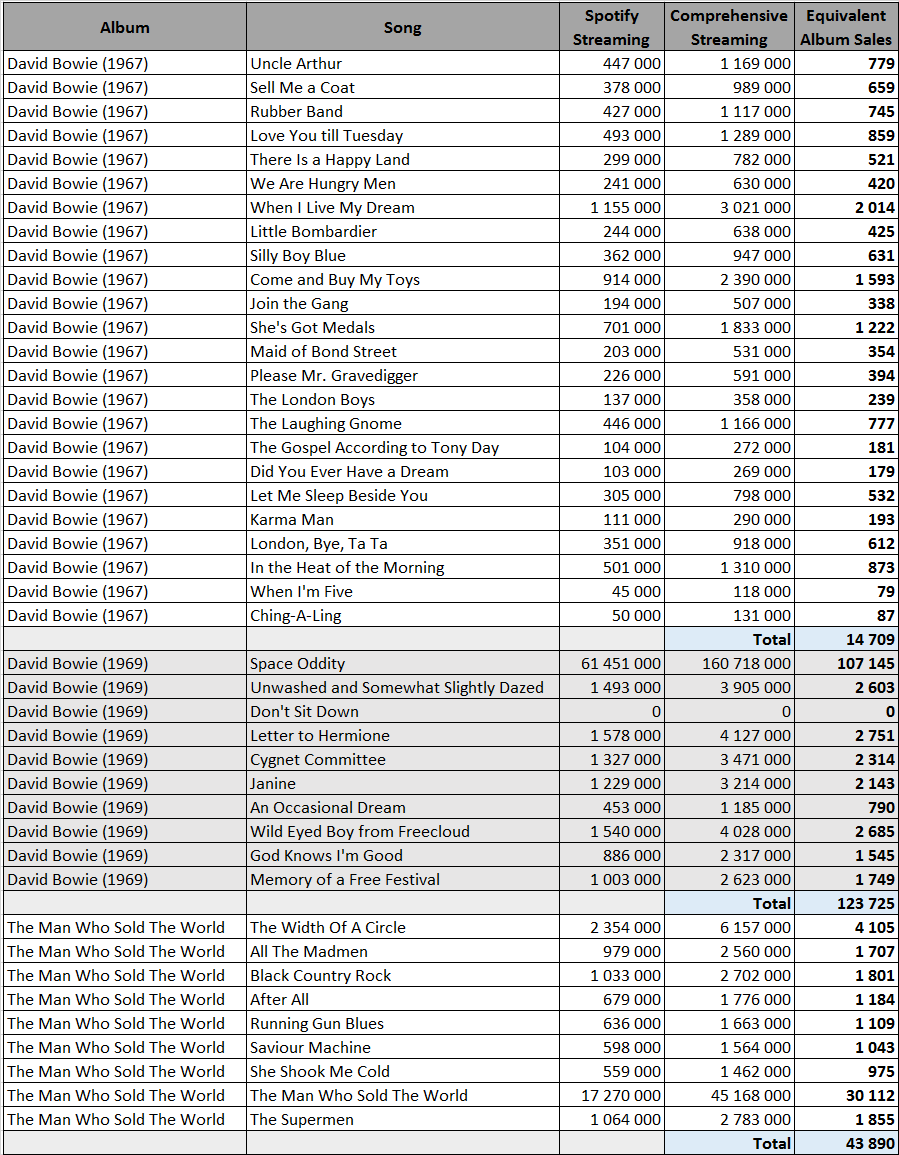899x1155 pixels.
Task: Click Wild Eyed Boy from Freecloud cell
Action: [402, 832]
